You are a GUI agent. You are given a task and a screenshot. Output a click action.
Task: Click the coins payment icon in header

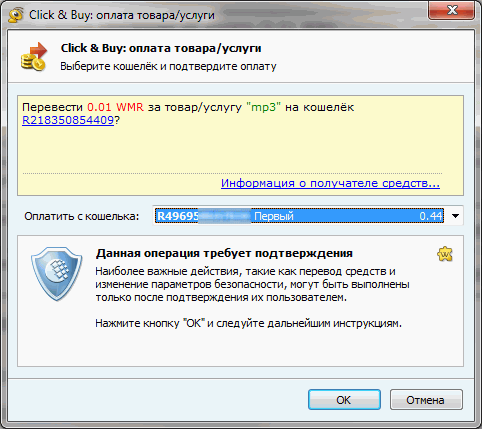pyautogui.click(x=34, y=57)
